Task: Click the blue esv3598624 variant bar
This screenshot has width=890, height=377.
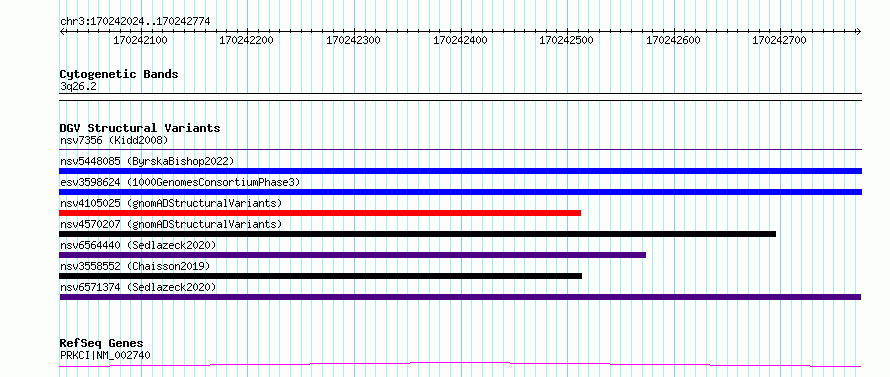Action: pyautogui.click(x=460, y=192)
